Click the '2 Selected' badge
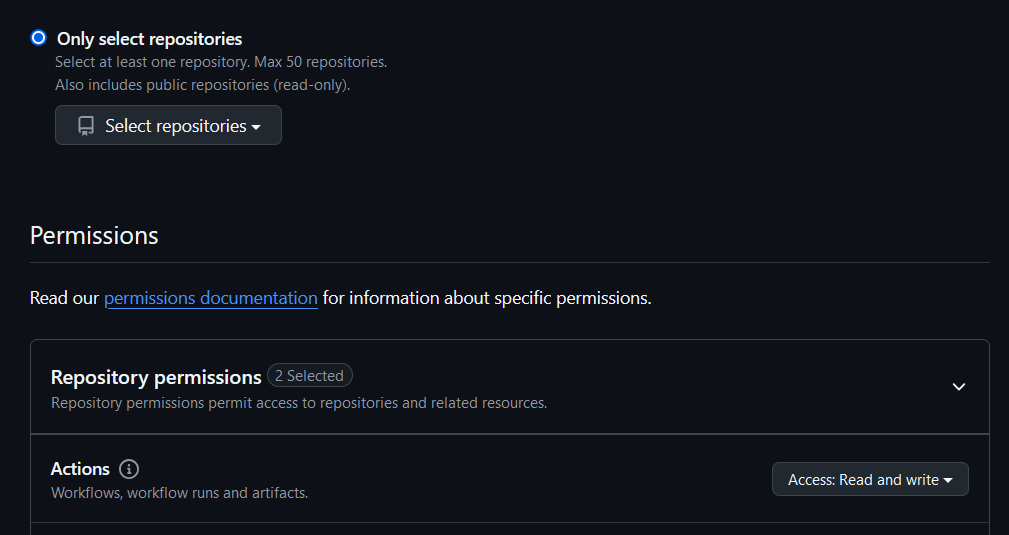This screenshot has width=1009, height=535. click(x=310, y=376)
